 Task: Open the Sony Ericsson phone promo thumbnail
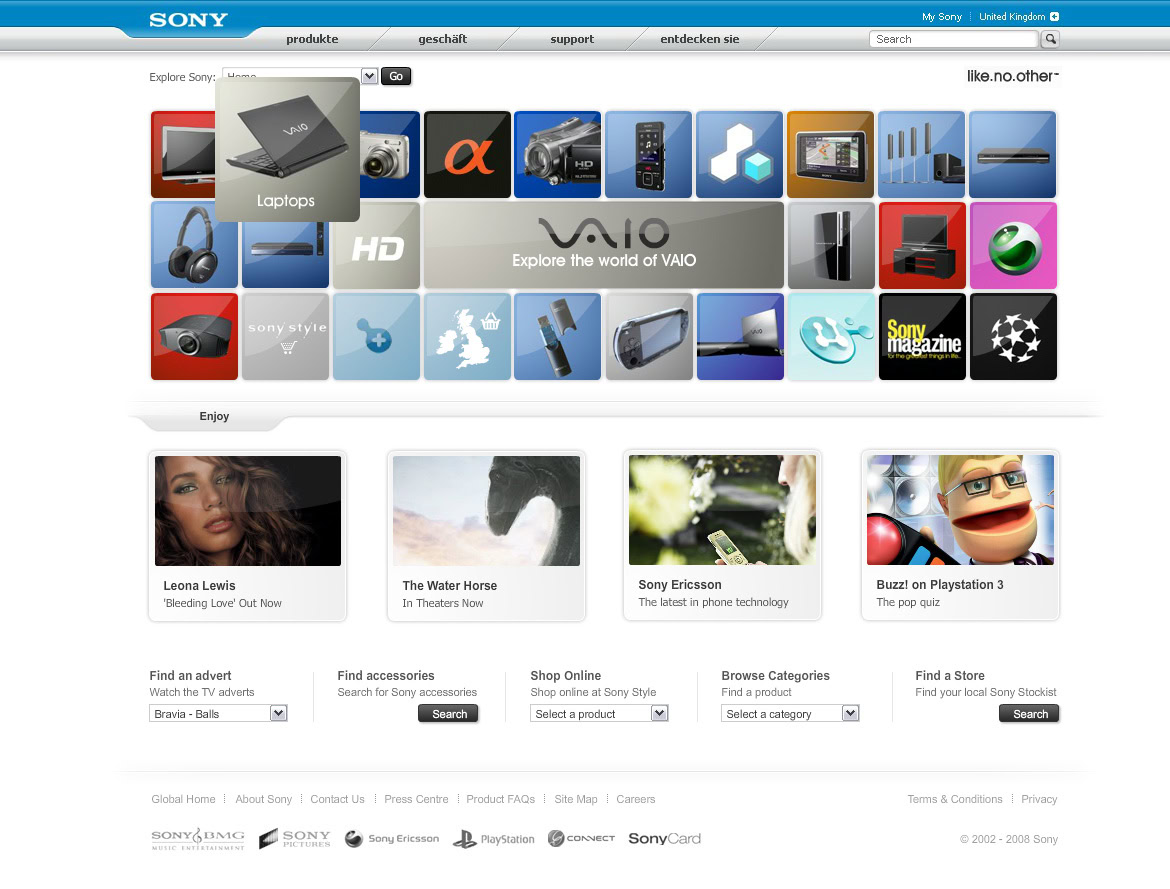point(722,510)
